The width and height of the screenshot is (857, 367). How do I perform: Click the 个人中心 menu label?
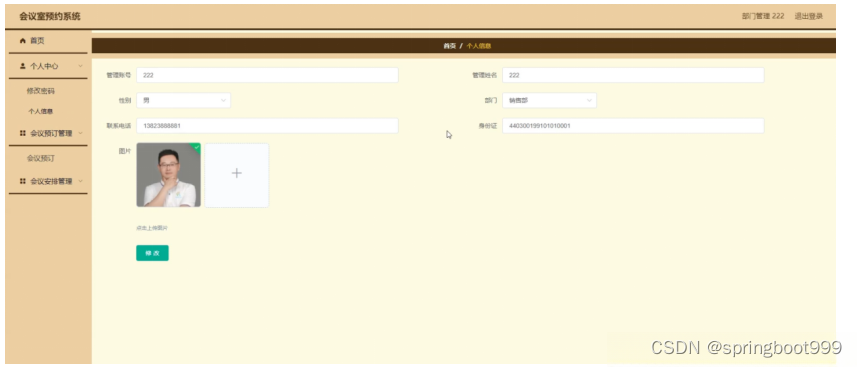click(44, 66)
